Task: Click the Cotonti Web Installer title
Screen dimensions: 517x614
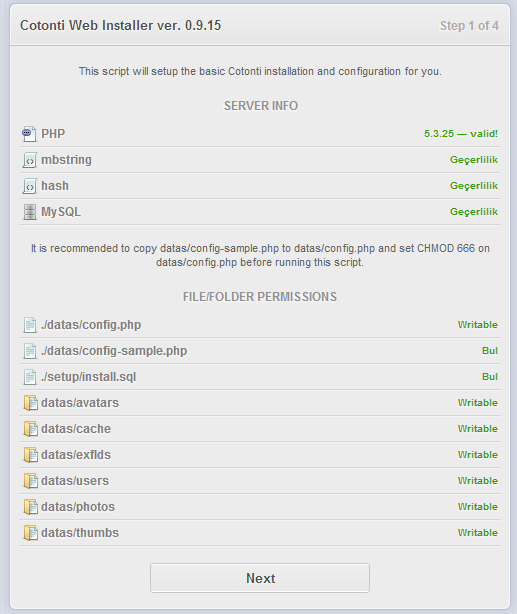Action: 121,25
